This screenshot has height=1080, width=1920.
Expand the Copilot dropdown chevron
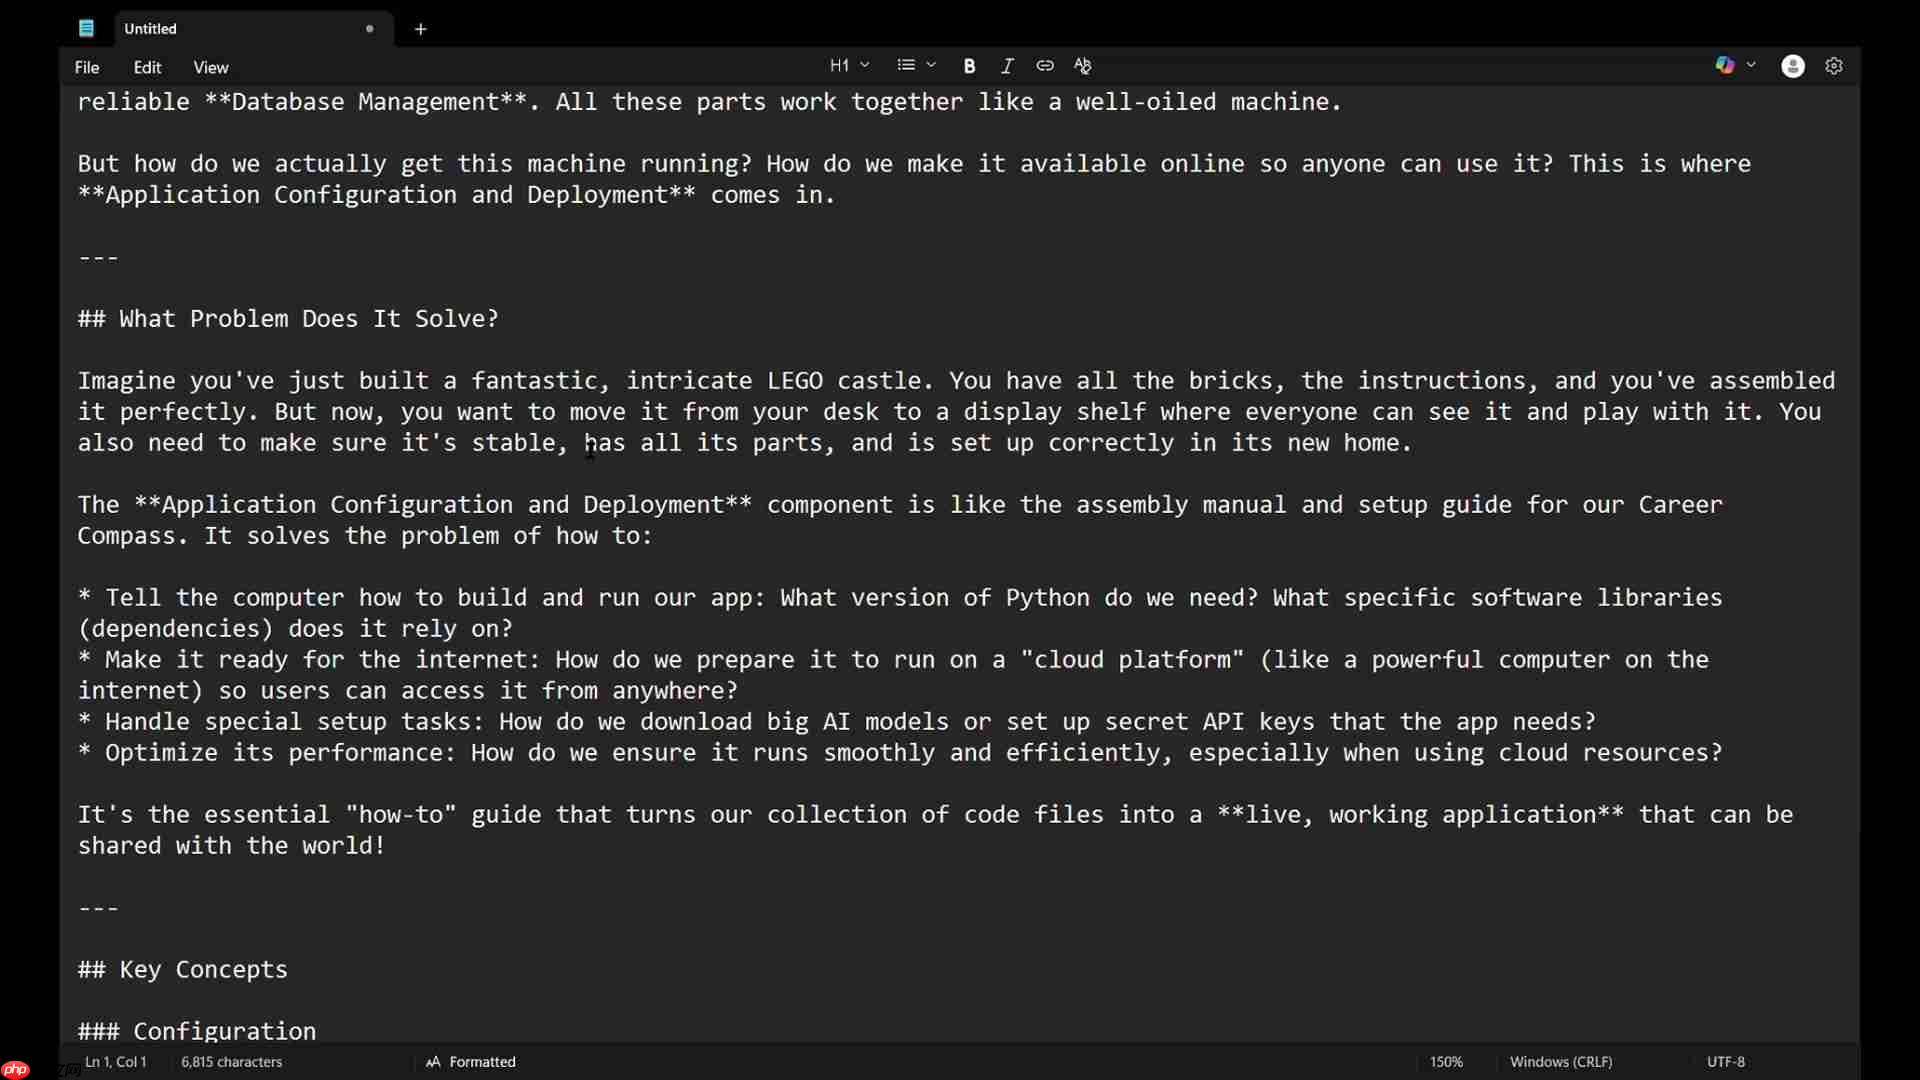coord(1751,66)
